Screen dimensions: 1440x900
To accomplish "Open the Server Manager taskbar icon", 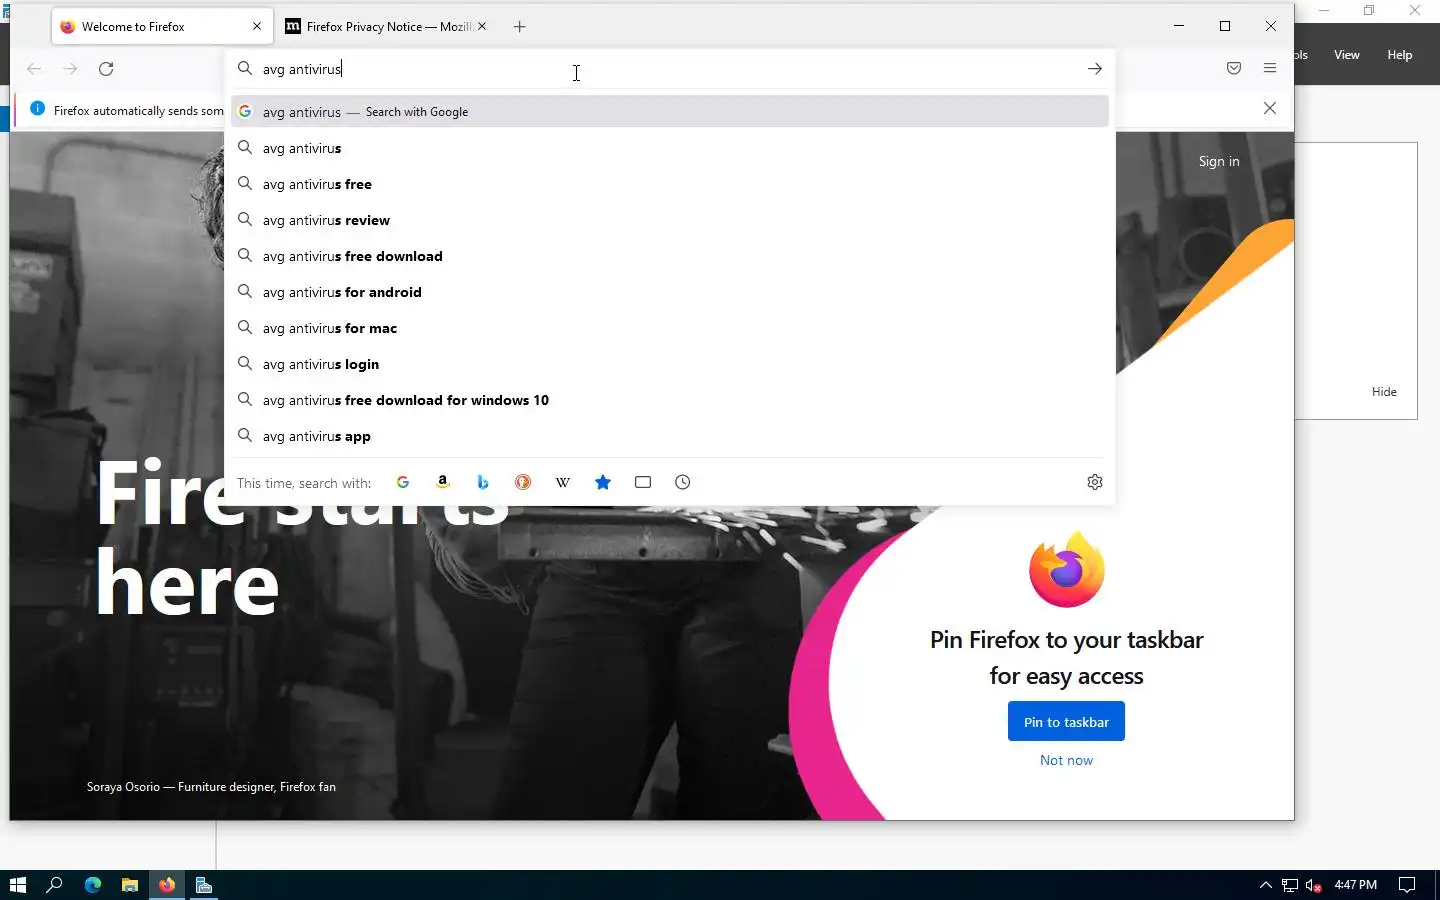I will [x=204, y=885].
